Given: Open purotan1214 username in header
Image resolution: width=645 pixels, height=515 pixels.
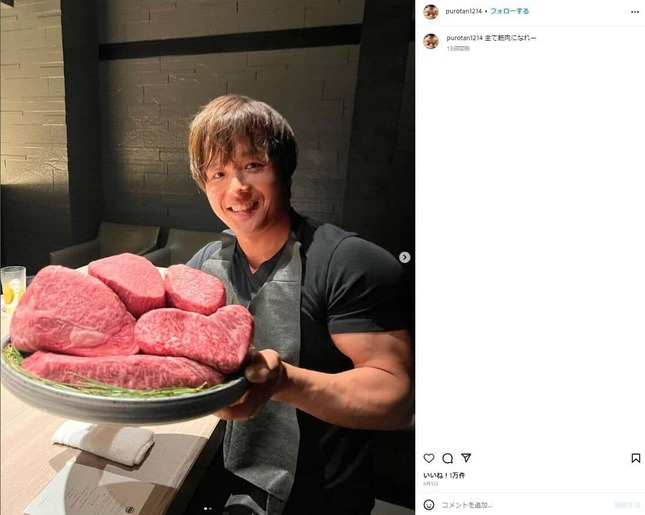Looking at the screenshot, I should [x=464, y=12].
